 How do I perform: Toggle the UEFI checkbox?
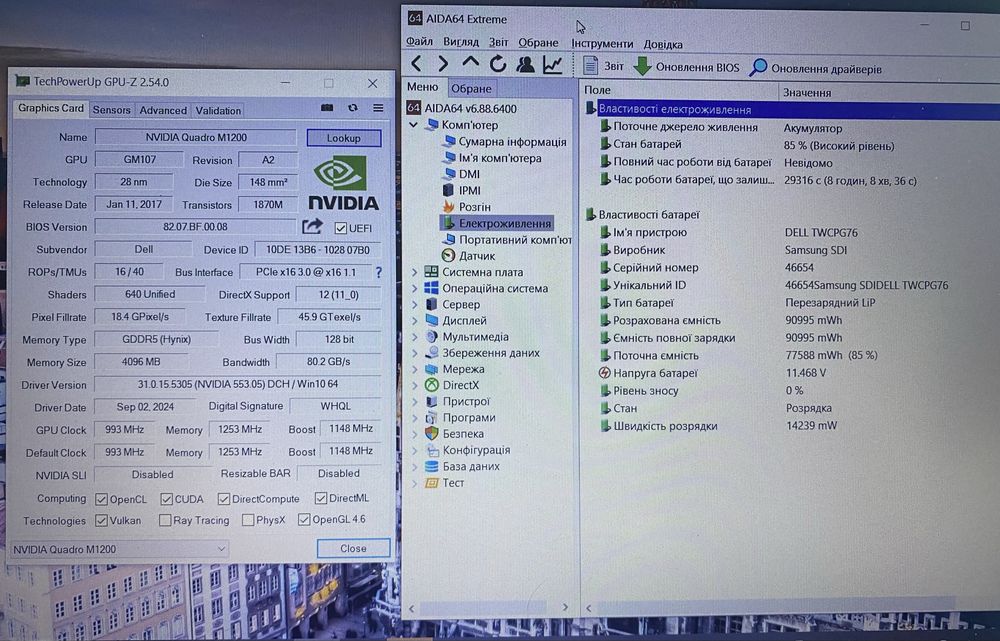pyautogui.click(x=341, y=228)
